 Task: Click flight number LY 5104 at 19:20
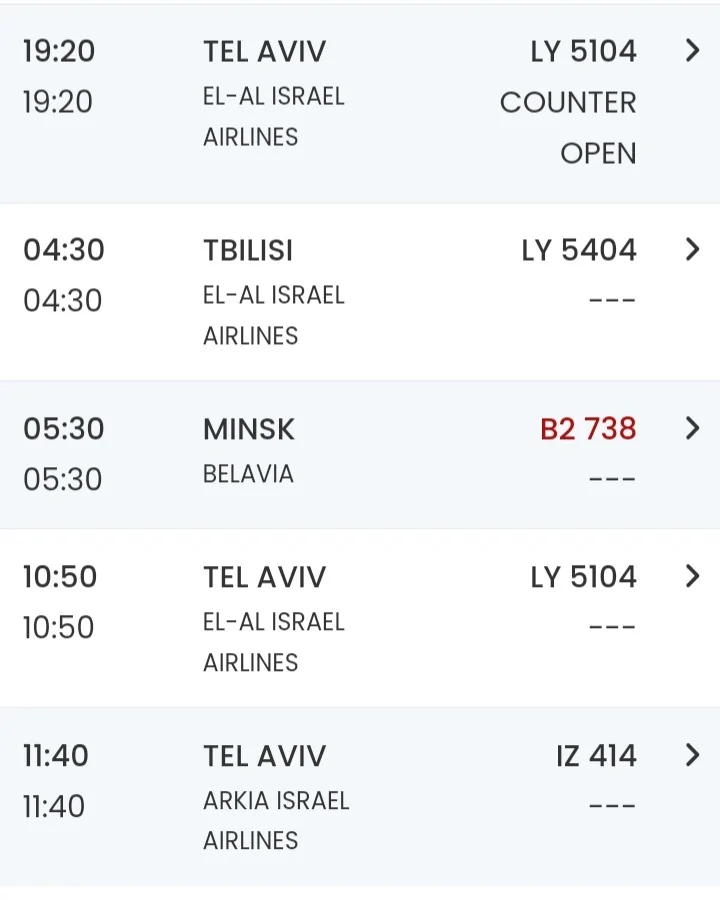(x=583, y=52)
